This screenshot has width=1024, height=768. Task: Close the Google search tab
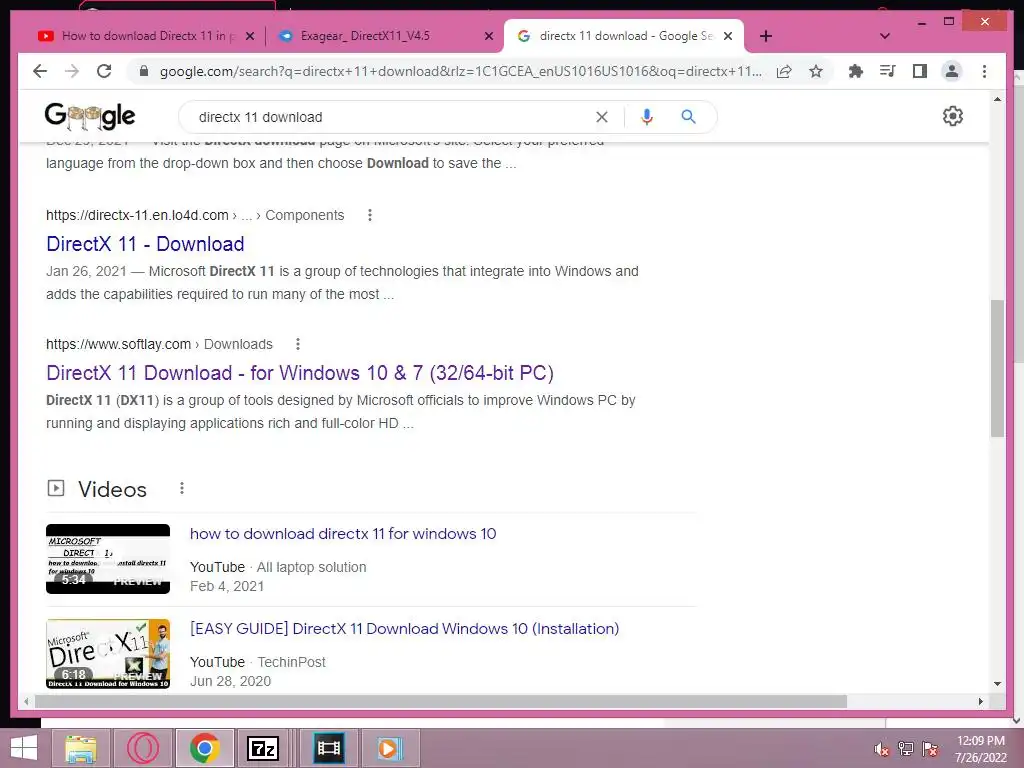728,36
